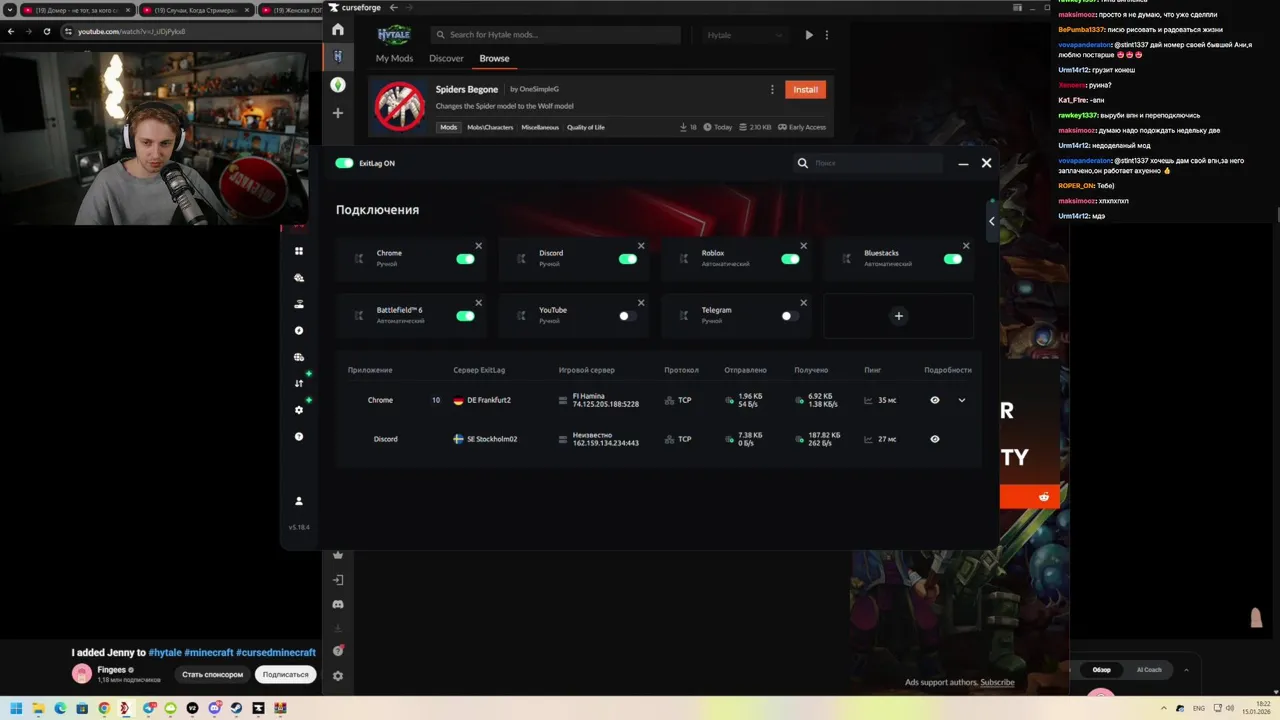Focus Search for Hytale mods field

click(556, 35)
